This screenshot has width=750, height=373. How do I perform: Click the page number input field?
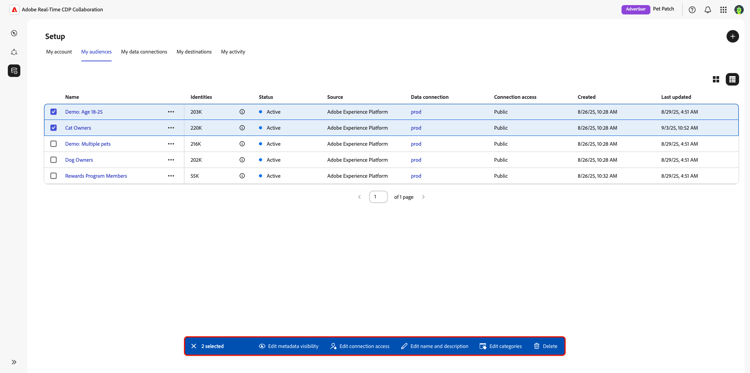tap(378, 197)
